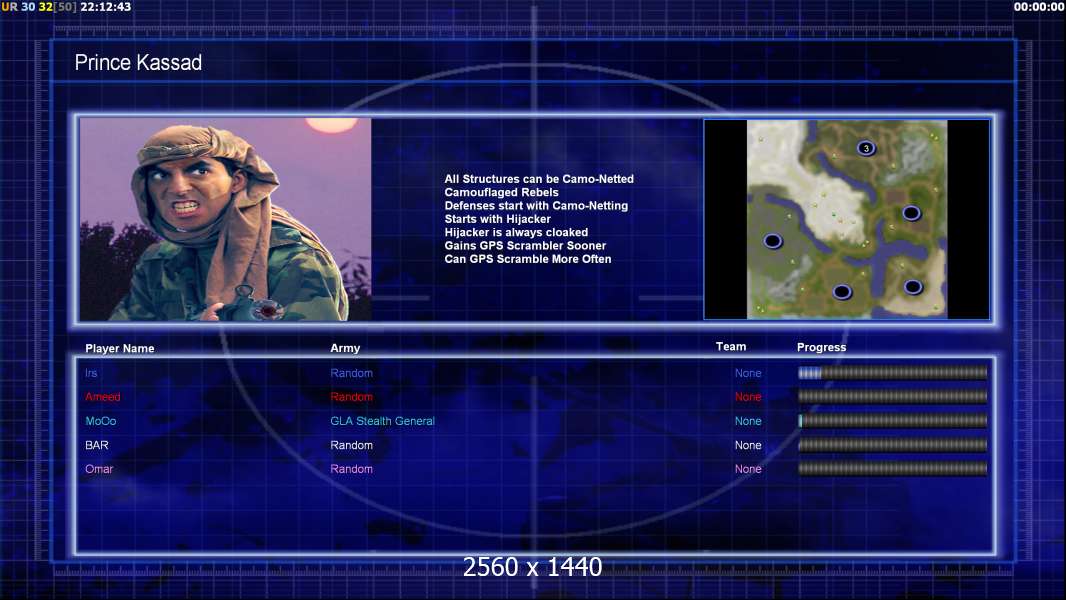Click 'Random' army in the BAR row
The width and height of the screenshot is (1066, 600).
click(x=351, y=445)
